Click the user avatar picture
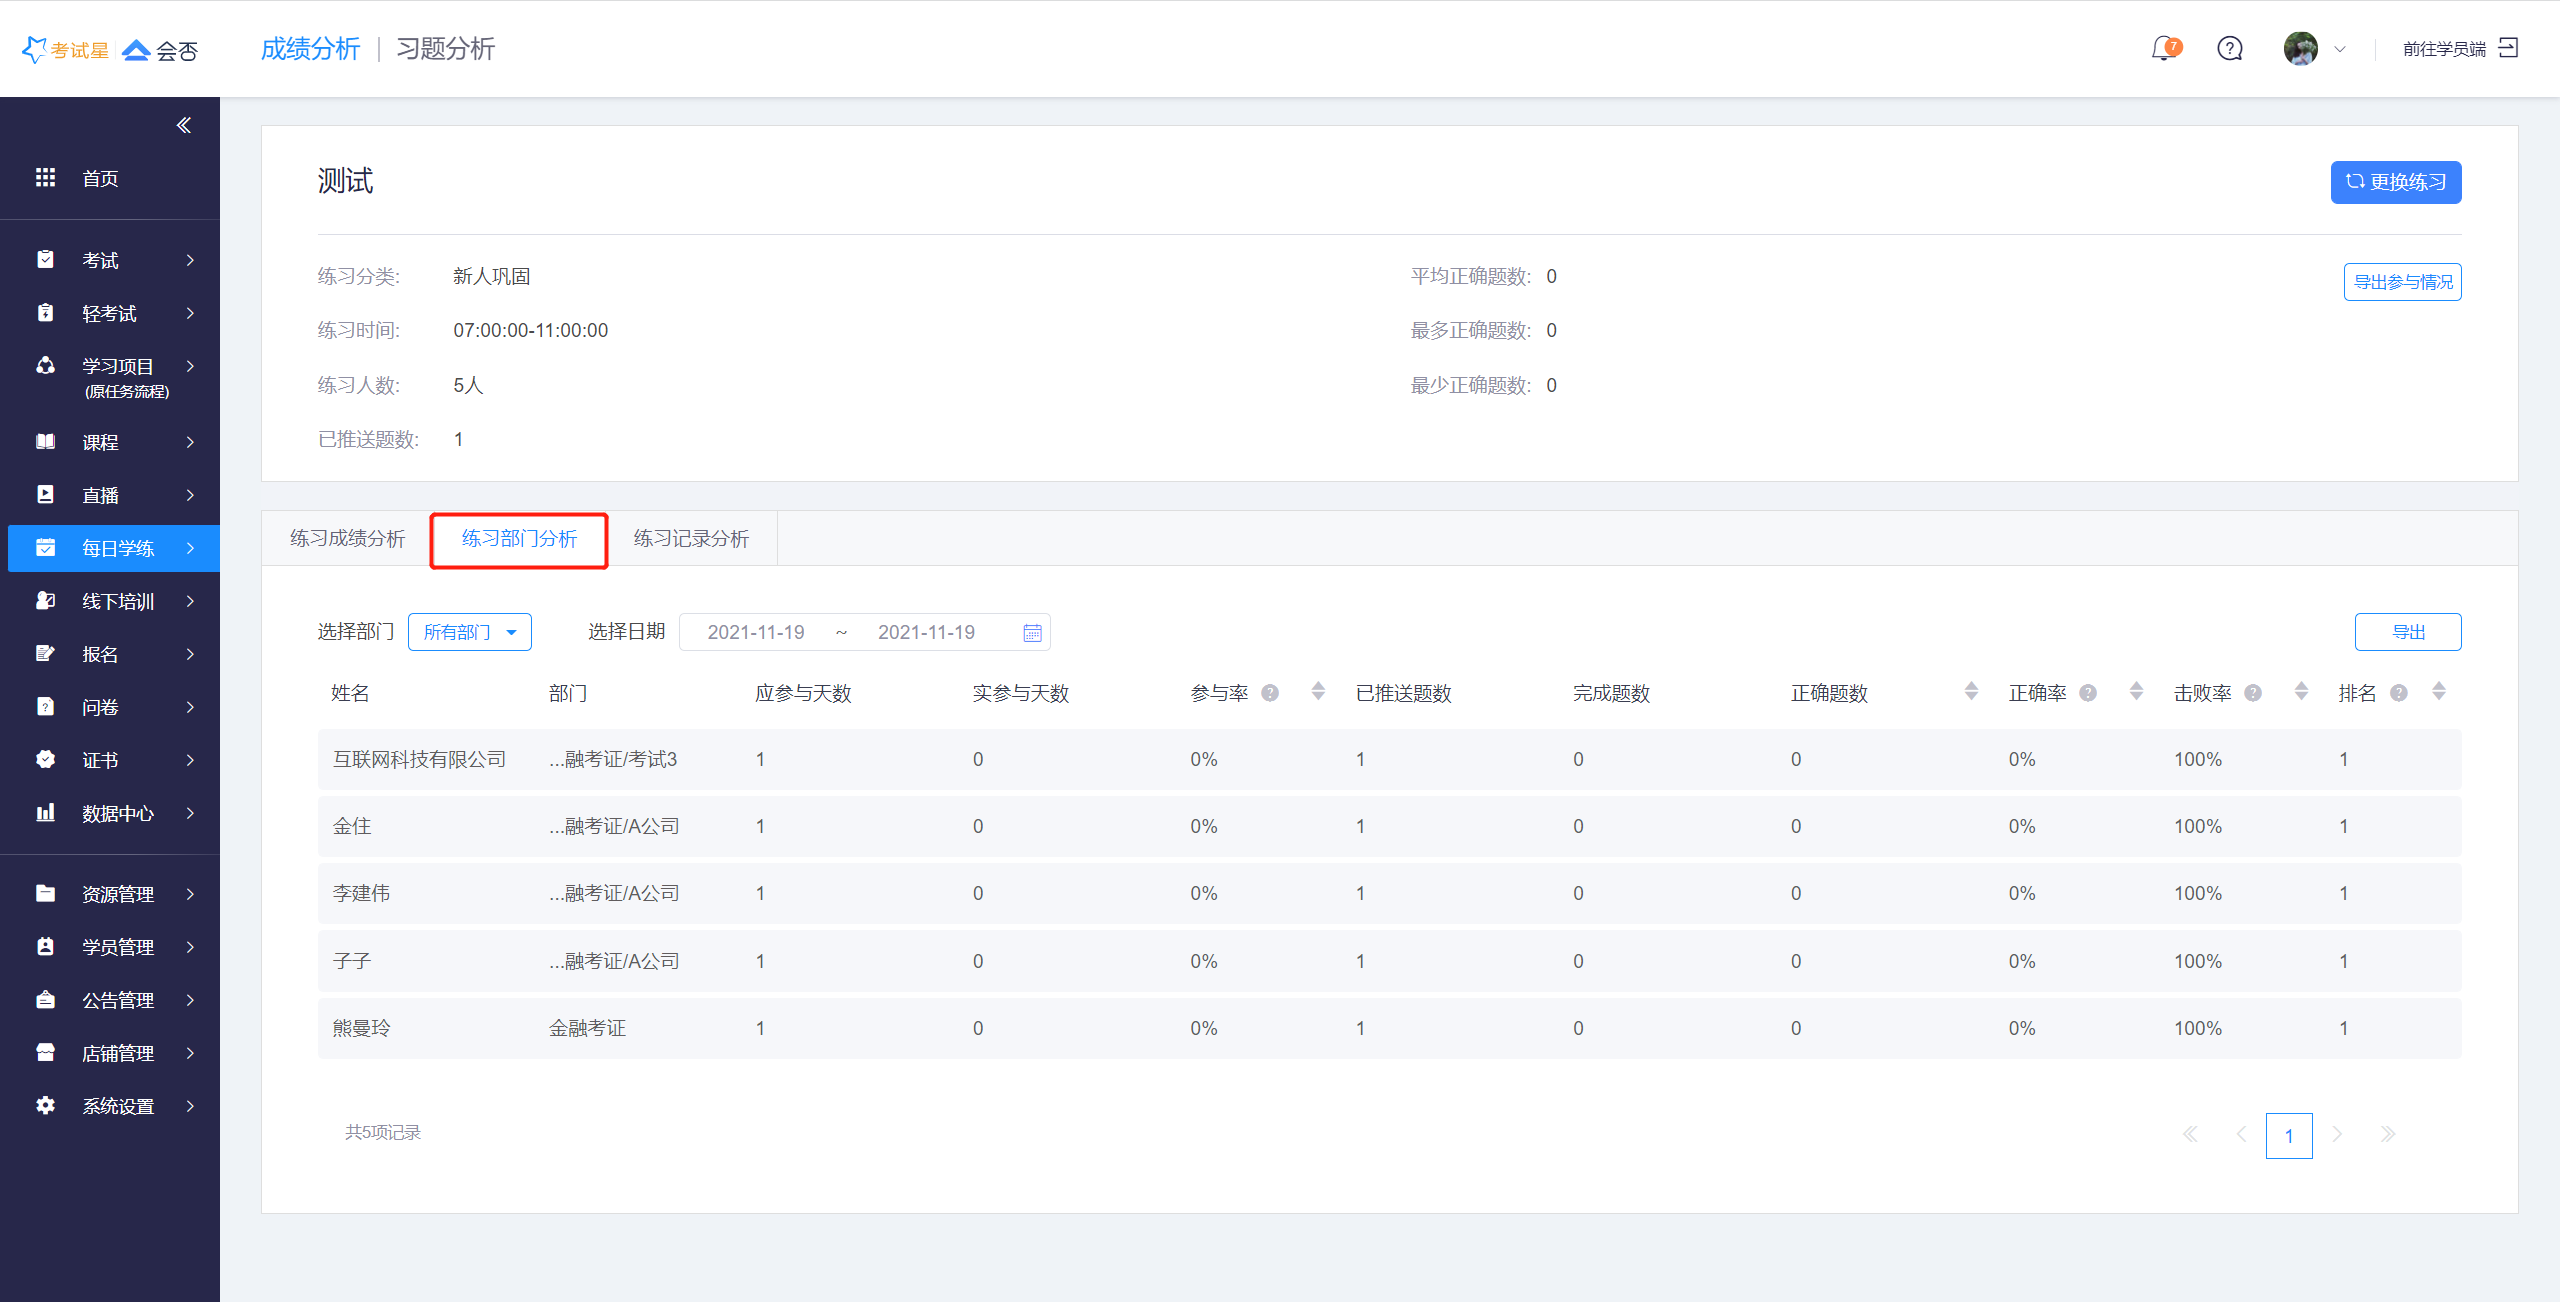This screenshot has width=2560, height=1302. tap(2300, 48)
